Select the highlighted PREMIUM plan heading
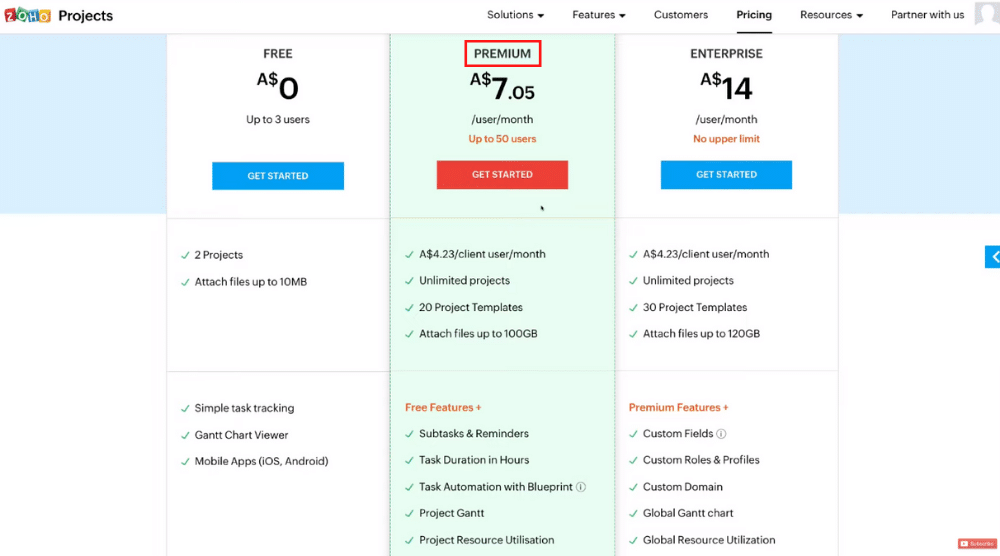 click(x=503, y=54)
